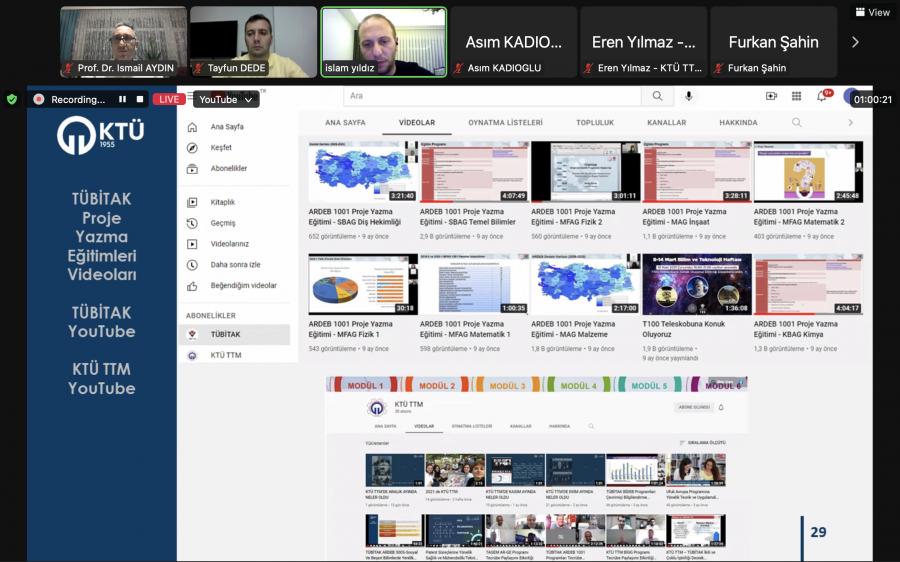Open KBAG Kimya video thumbnail

pos(808,284)
